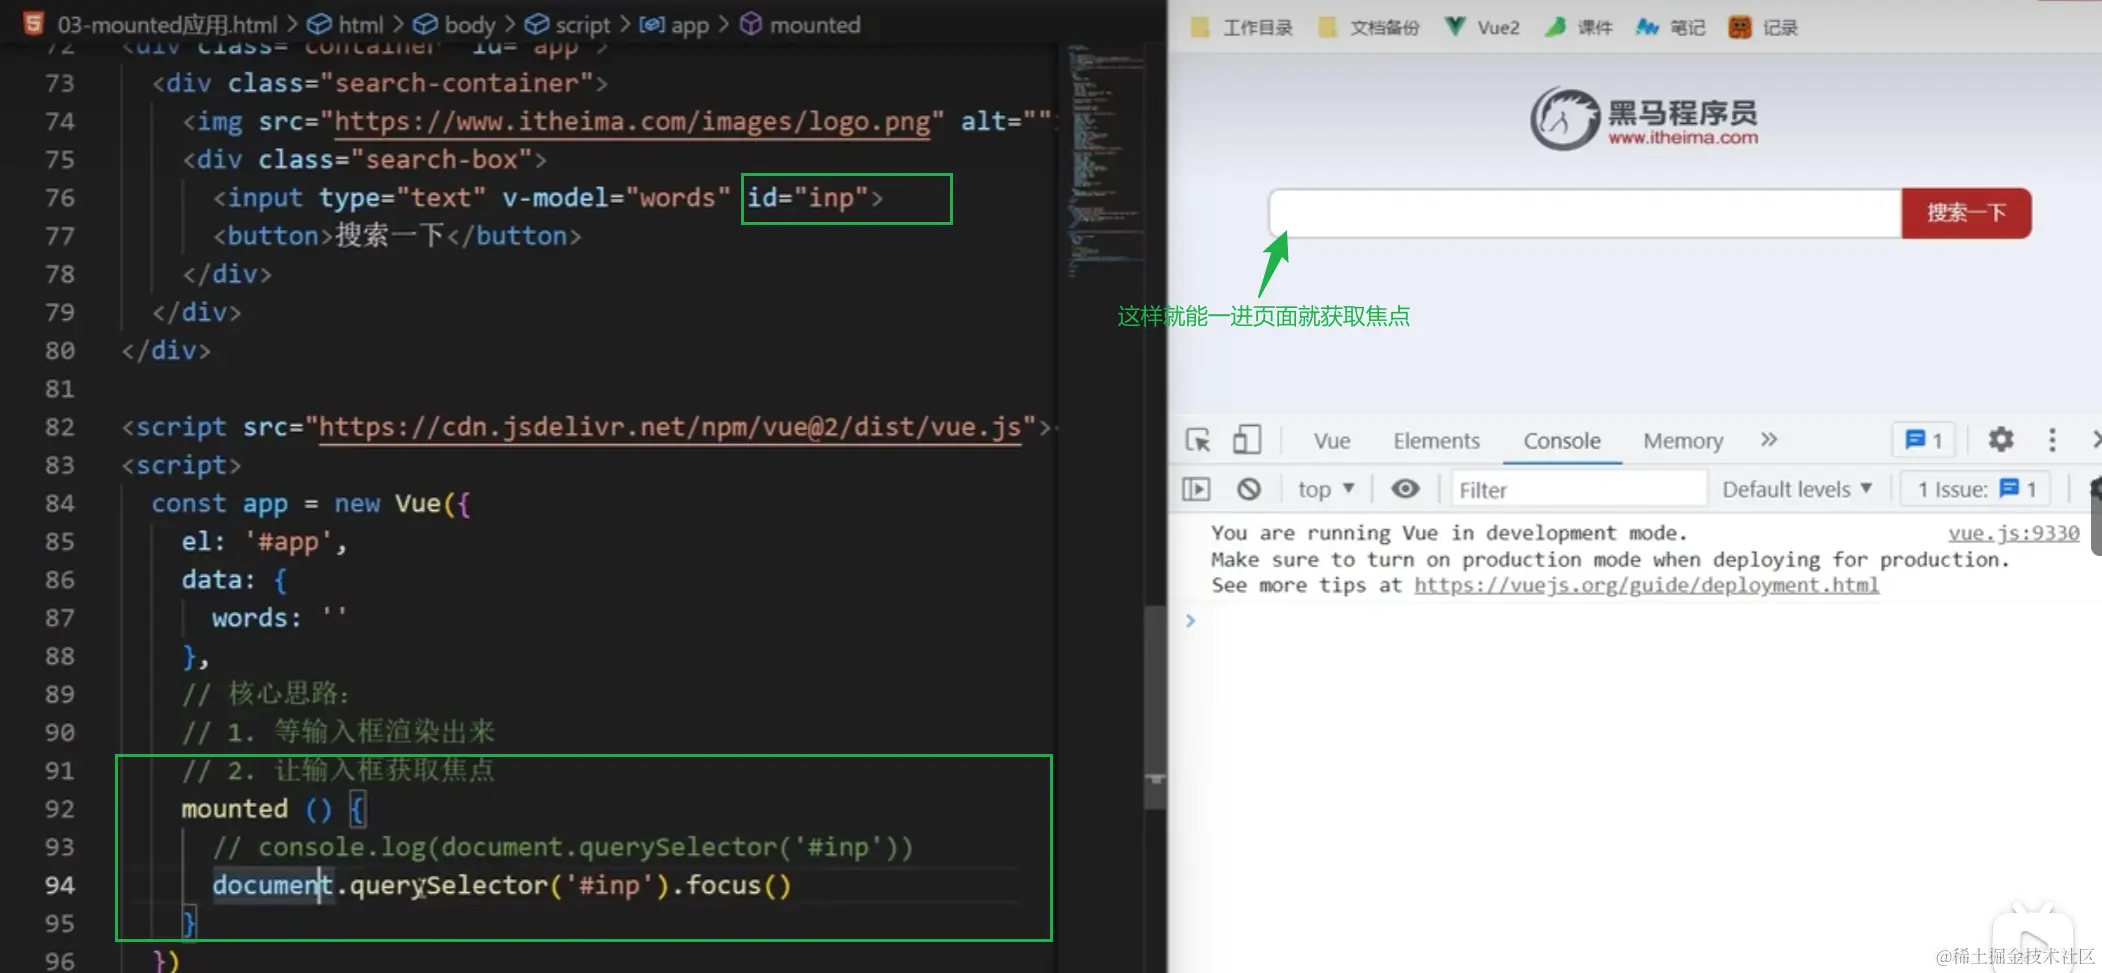Click the words: '' property on line 87
Image resolution: width=2102 pixels, height=973 pixels.
coord(279,617)
